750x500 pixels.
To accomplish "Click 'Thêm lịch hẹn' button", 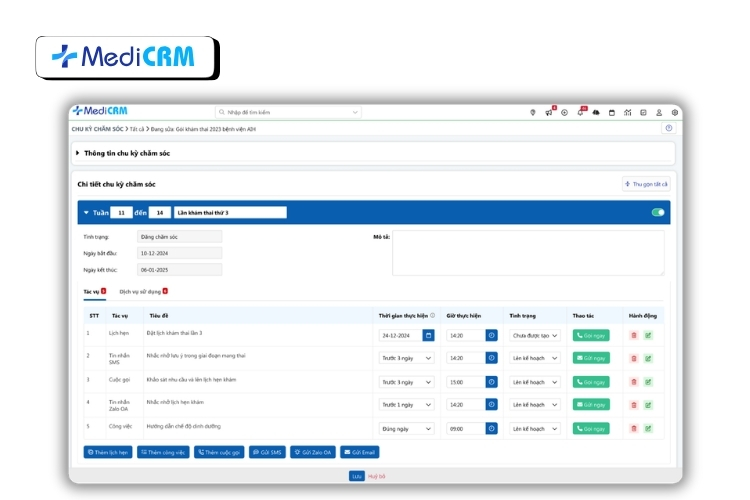I will [x=108, y=452].
